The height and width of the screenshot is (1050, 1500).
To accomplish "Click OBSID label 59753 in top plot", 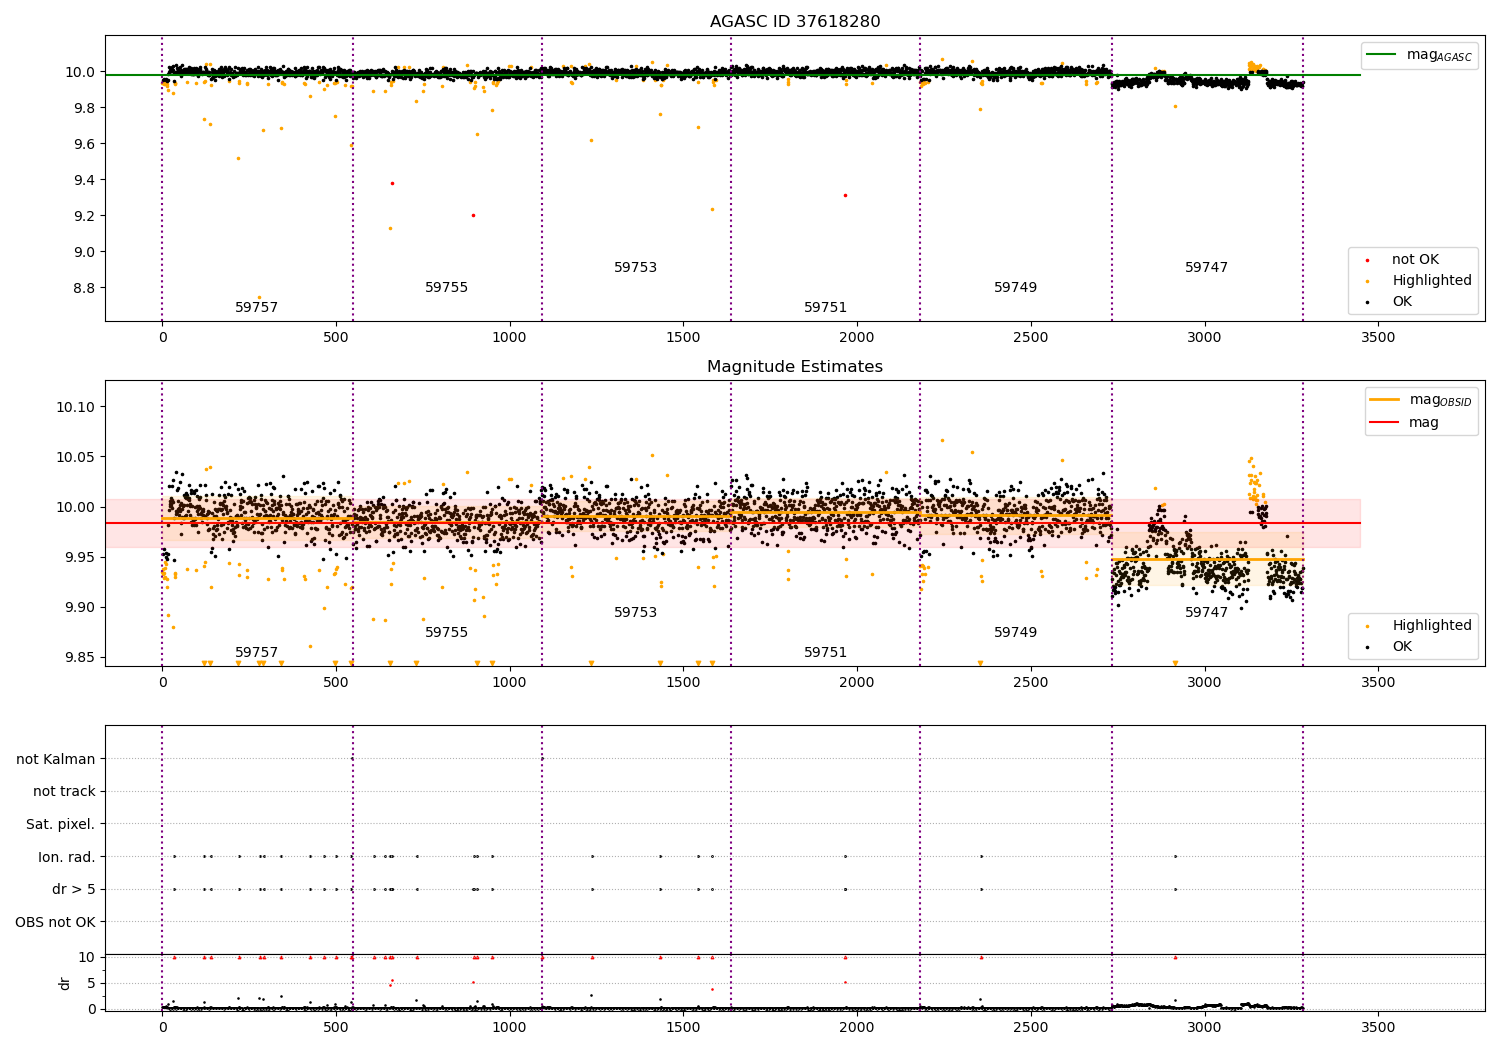I will click(x=636, y=268).
